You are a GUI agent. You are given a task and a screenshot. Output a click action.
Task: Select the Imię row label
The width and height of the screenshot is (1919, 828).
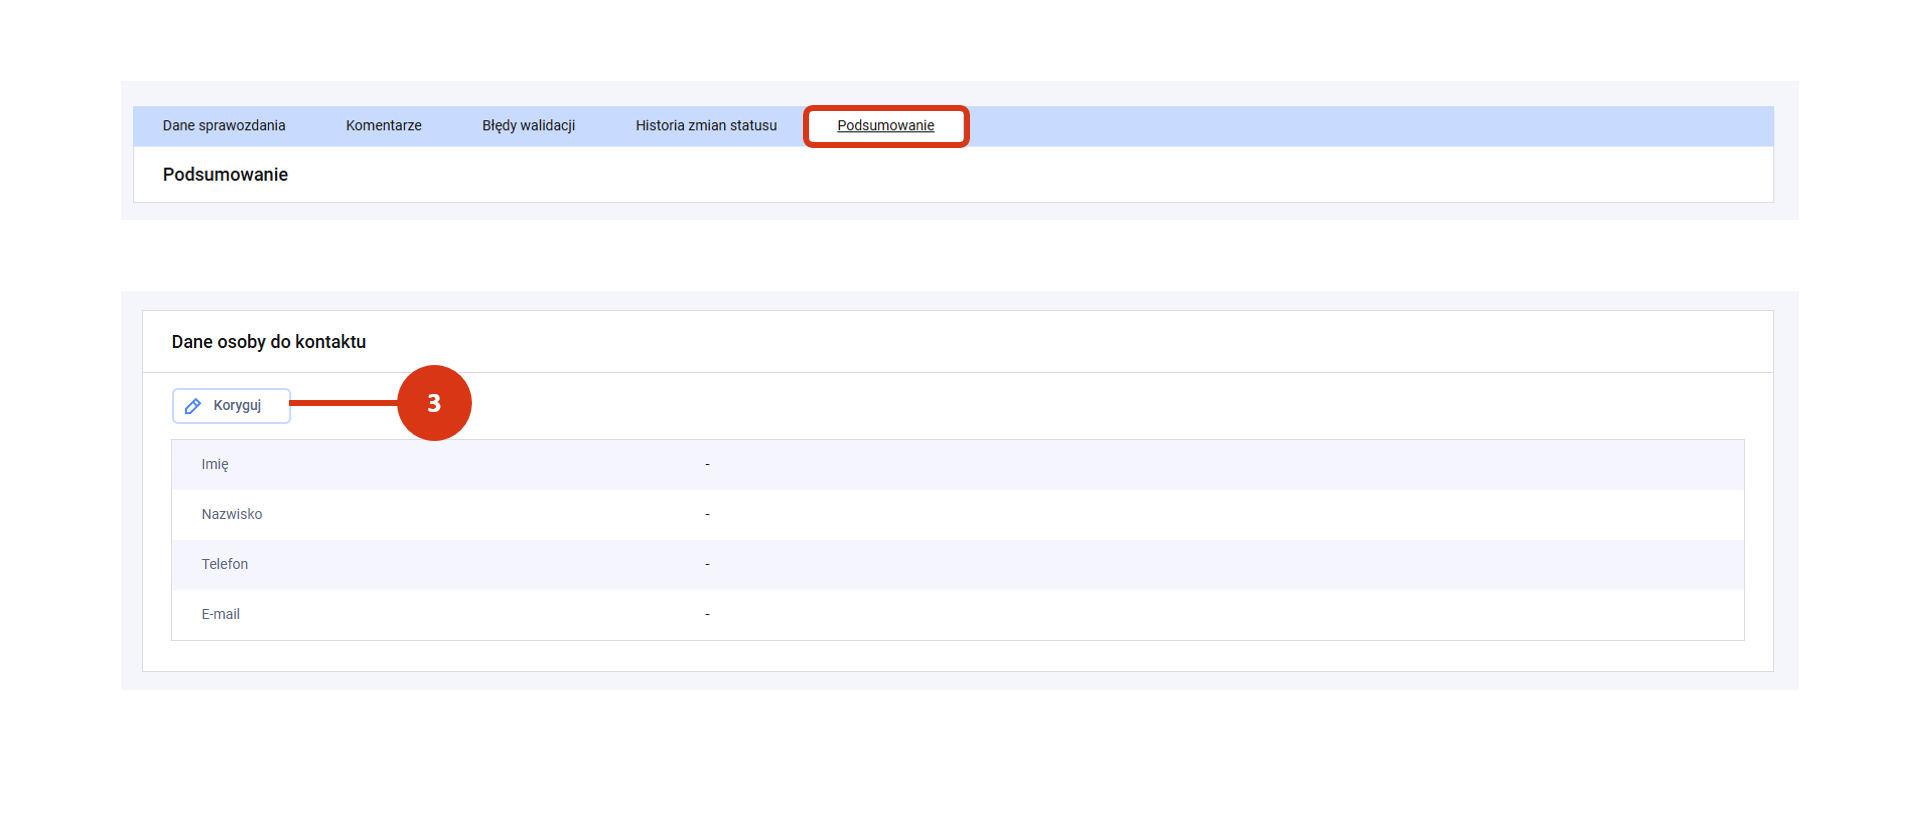[215, 465]
